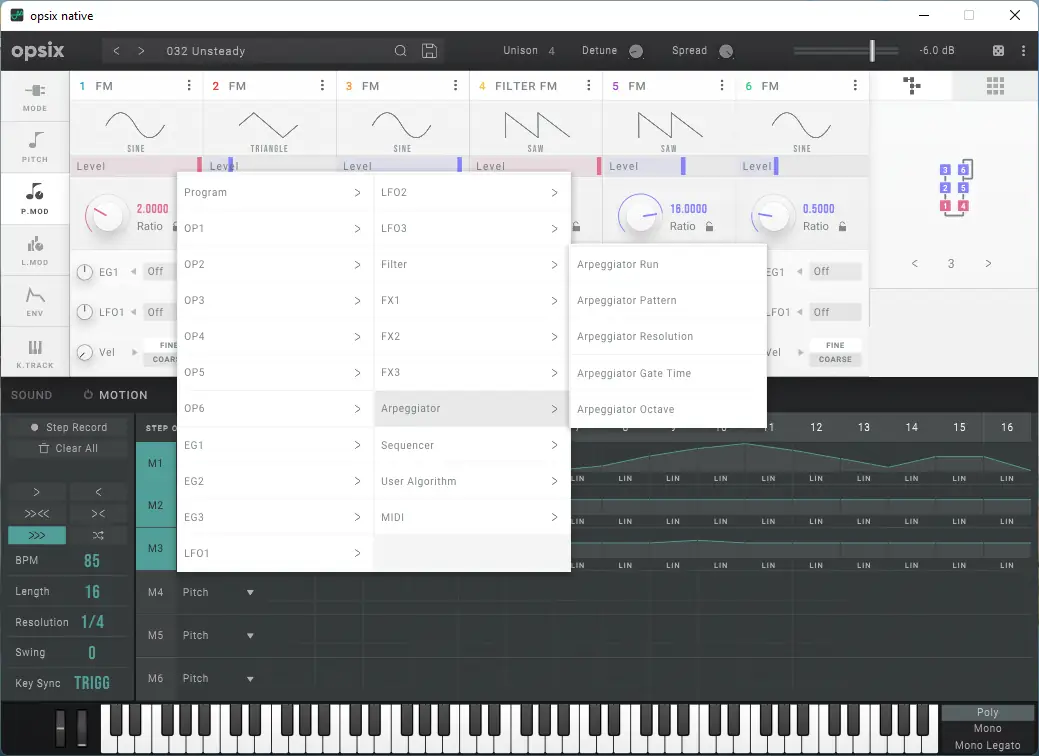Open the MODE page in sidebar
Screen dimensions: 1039x756
[34, 97]
